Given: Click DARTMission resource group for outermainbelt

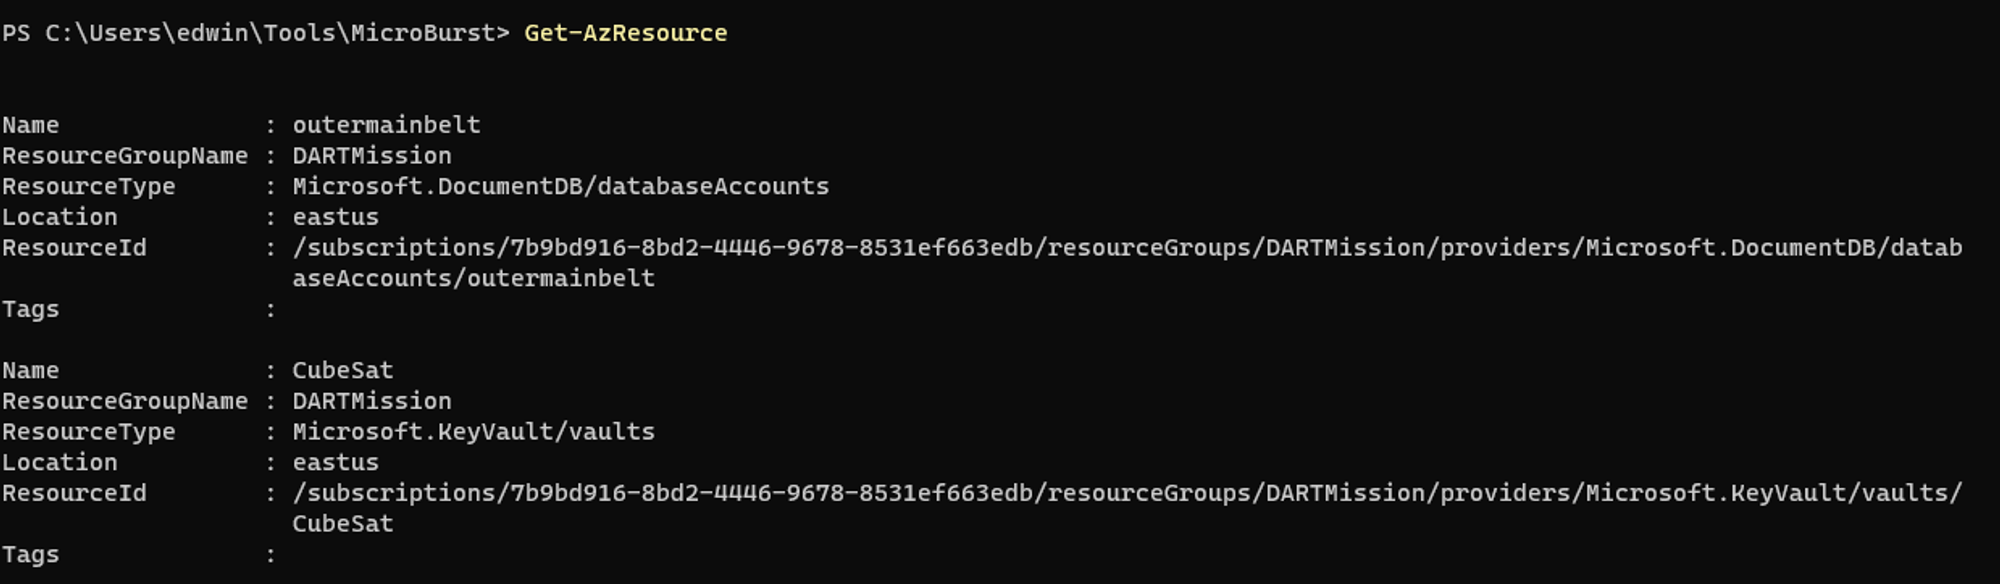Looking at the screenshot, I should click(x=371, y=156).
